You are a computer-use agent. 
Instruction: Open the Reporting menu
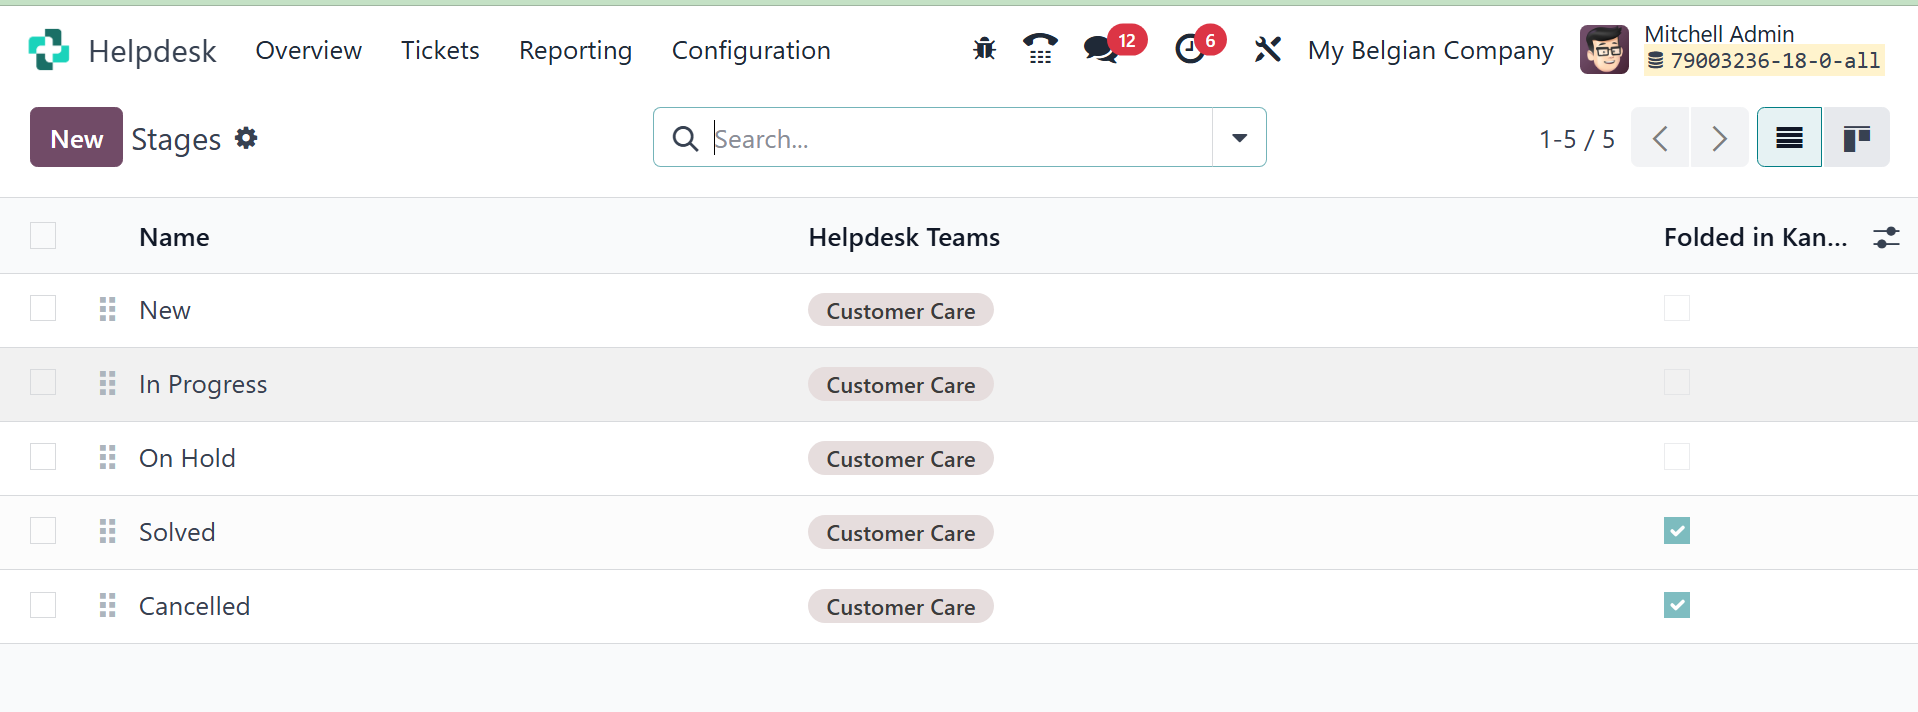click(575, 50)
